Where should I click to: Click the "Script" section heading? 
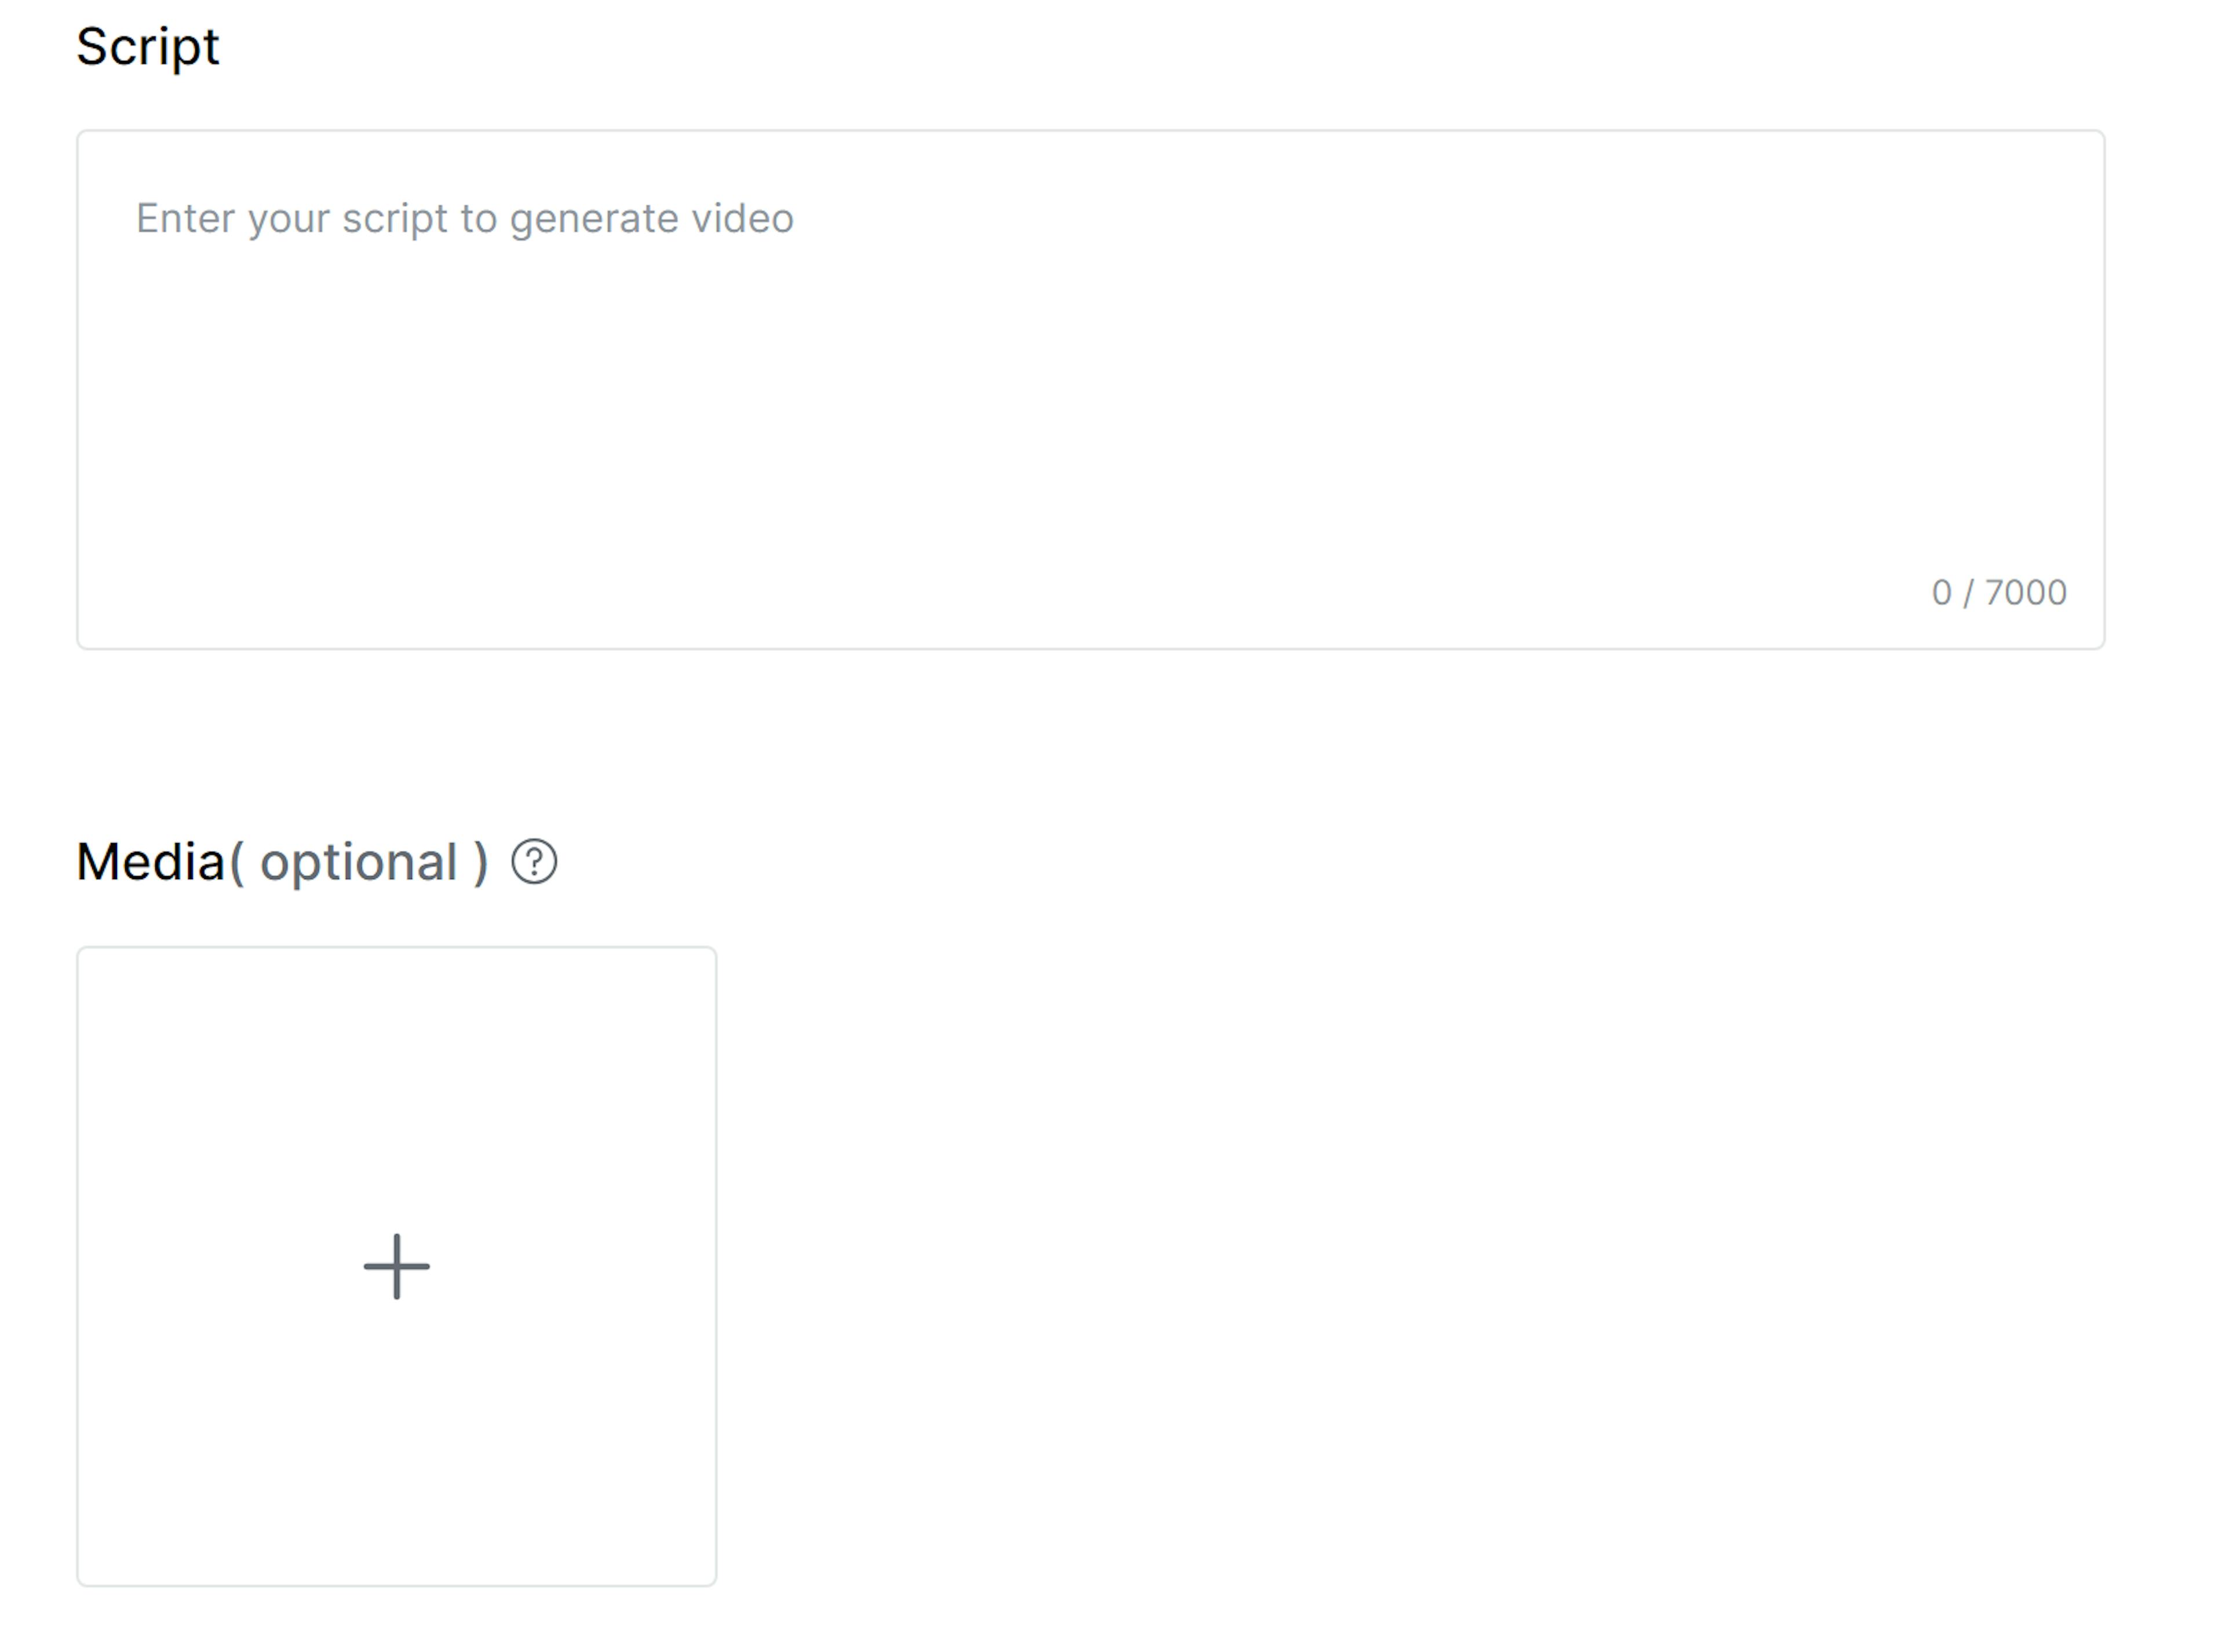tap(148, 46)
